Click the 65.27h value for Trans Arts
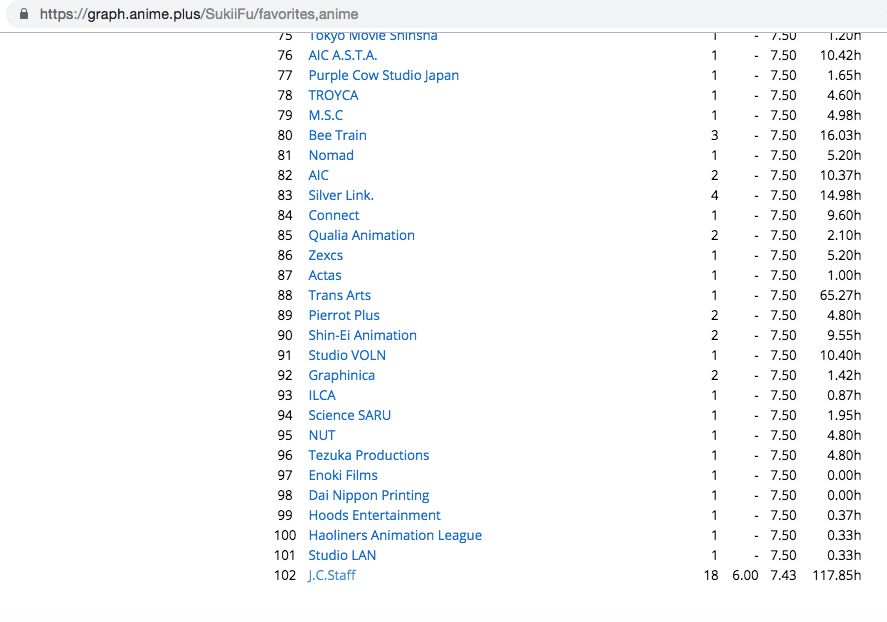Image resolution: width=887 pixels, height=622 pixels. coord(841,295)
